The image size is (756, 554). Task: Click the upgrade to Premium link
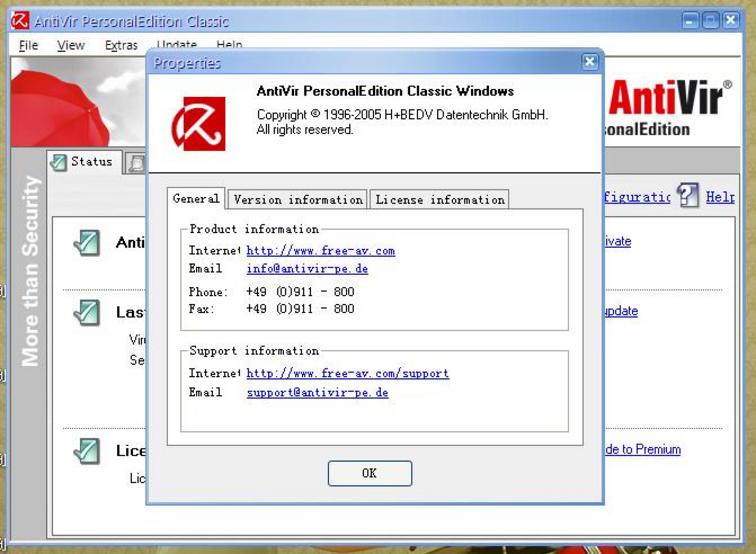pos(642,450)
